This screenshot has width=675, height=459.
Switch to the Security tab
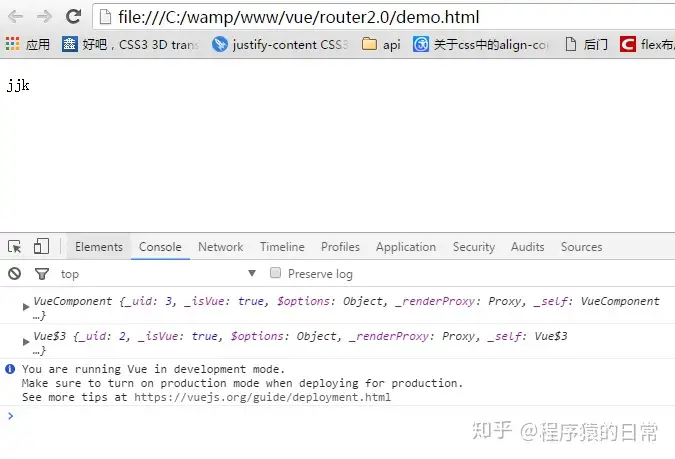click(x=474, y=247)
